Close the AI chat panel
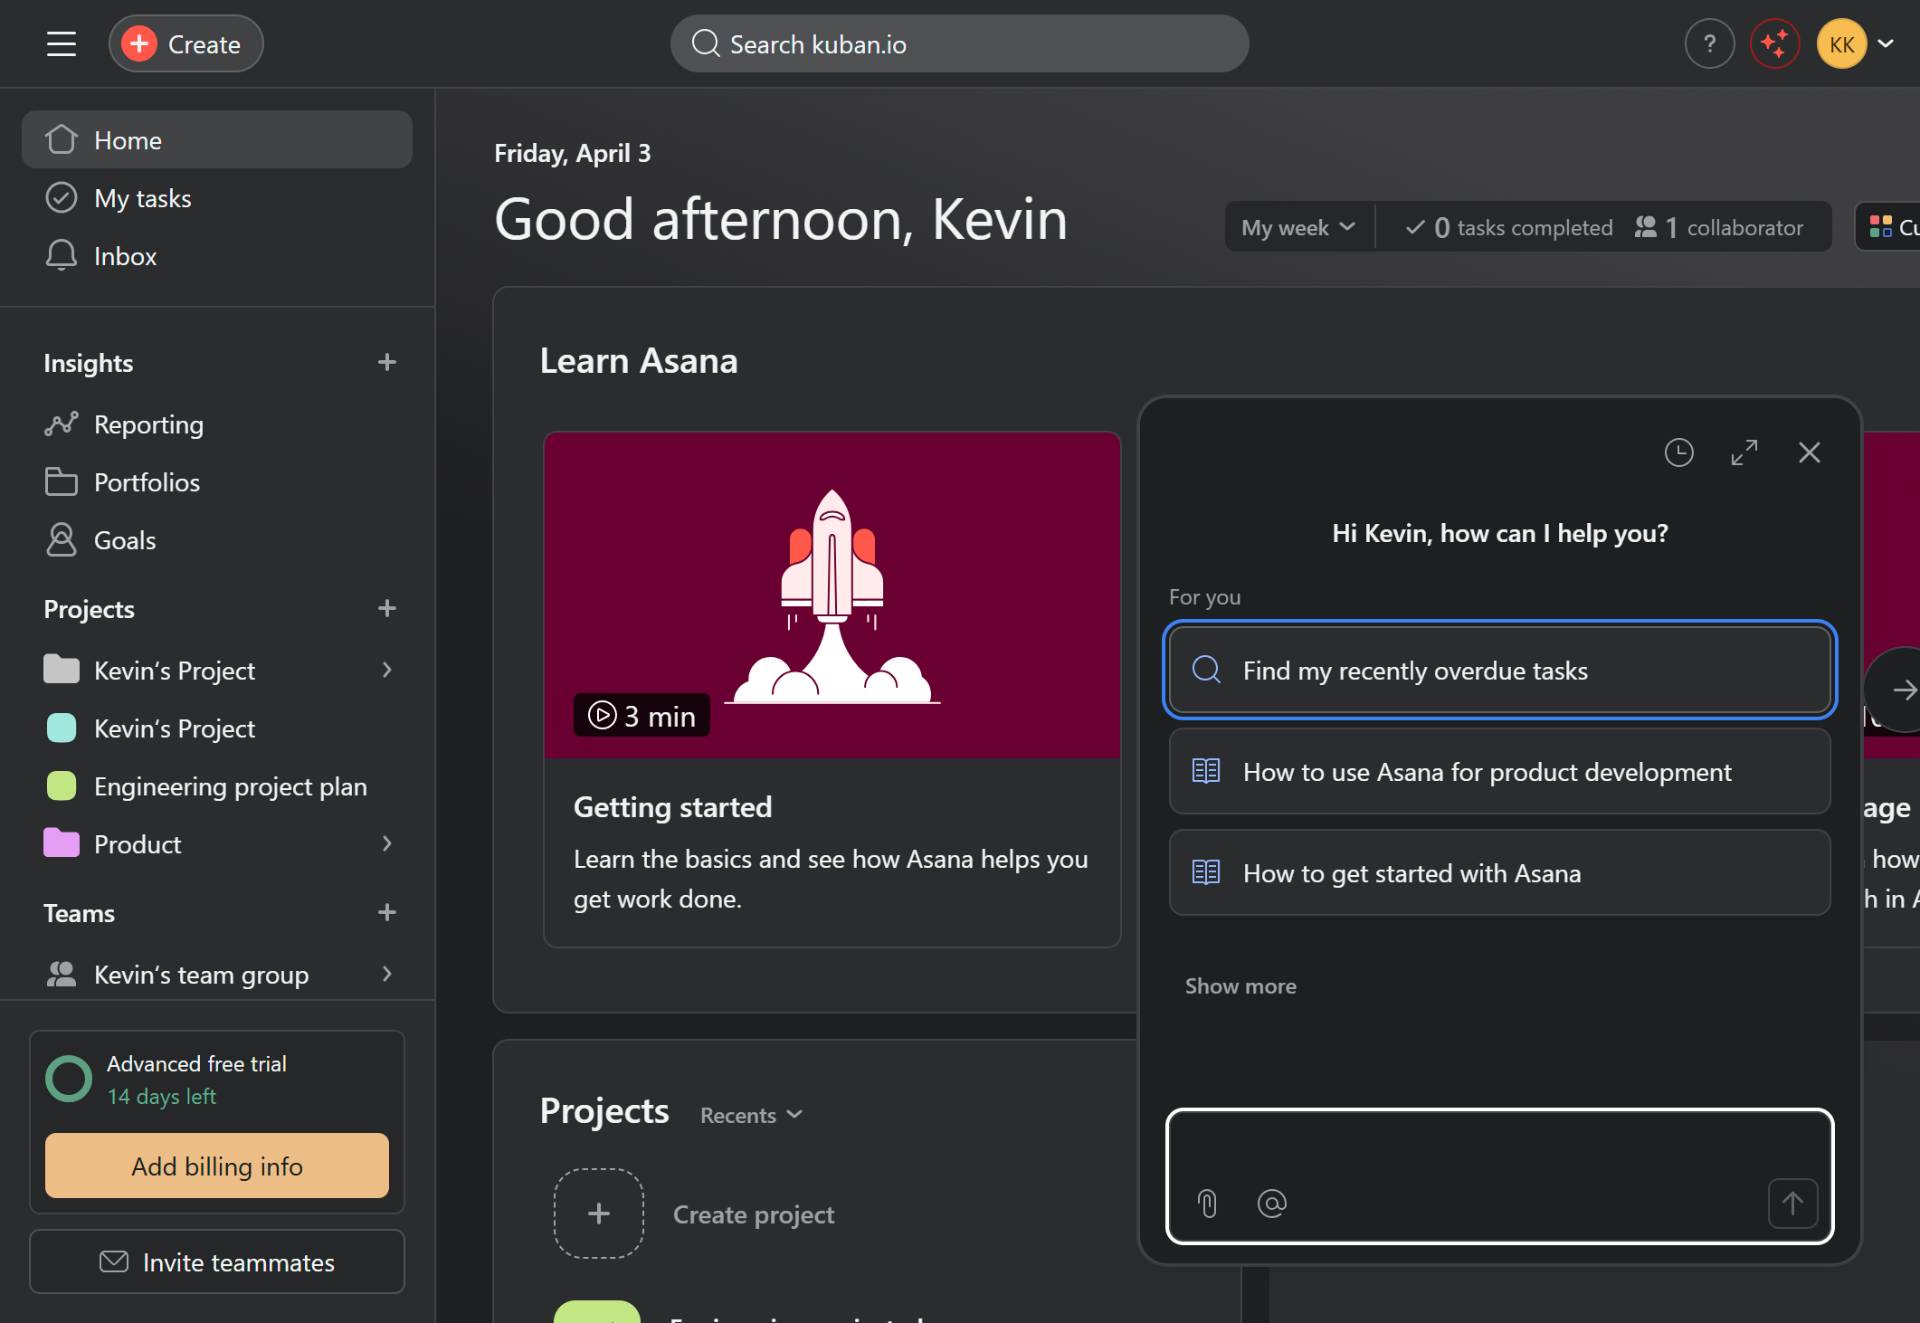The width and height of the screenshot is (1920, 1323). (x=1809, y=452)
